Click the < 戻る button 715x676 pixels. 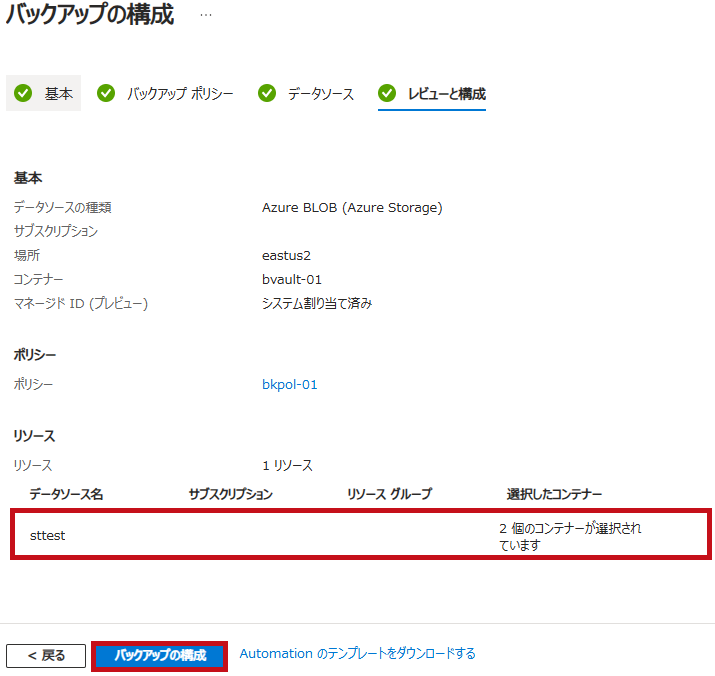tap(46, 655)
